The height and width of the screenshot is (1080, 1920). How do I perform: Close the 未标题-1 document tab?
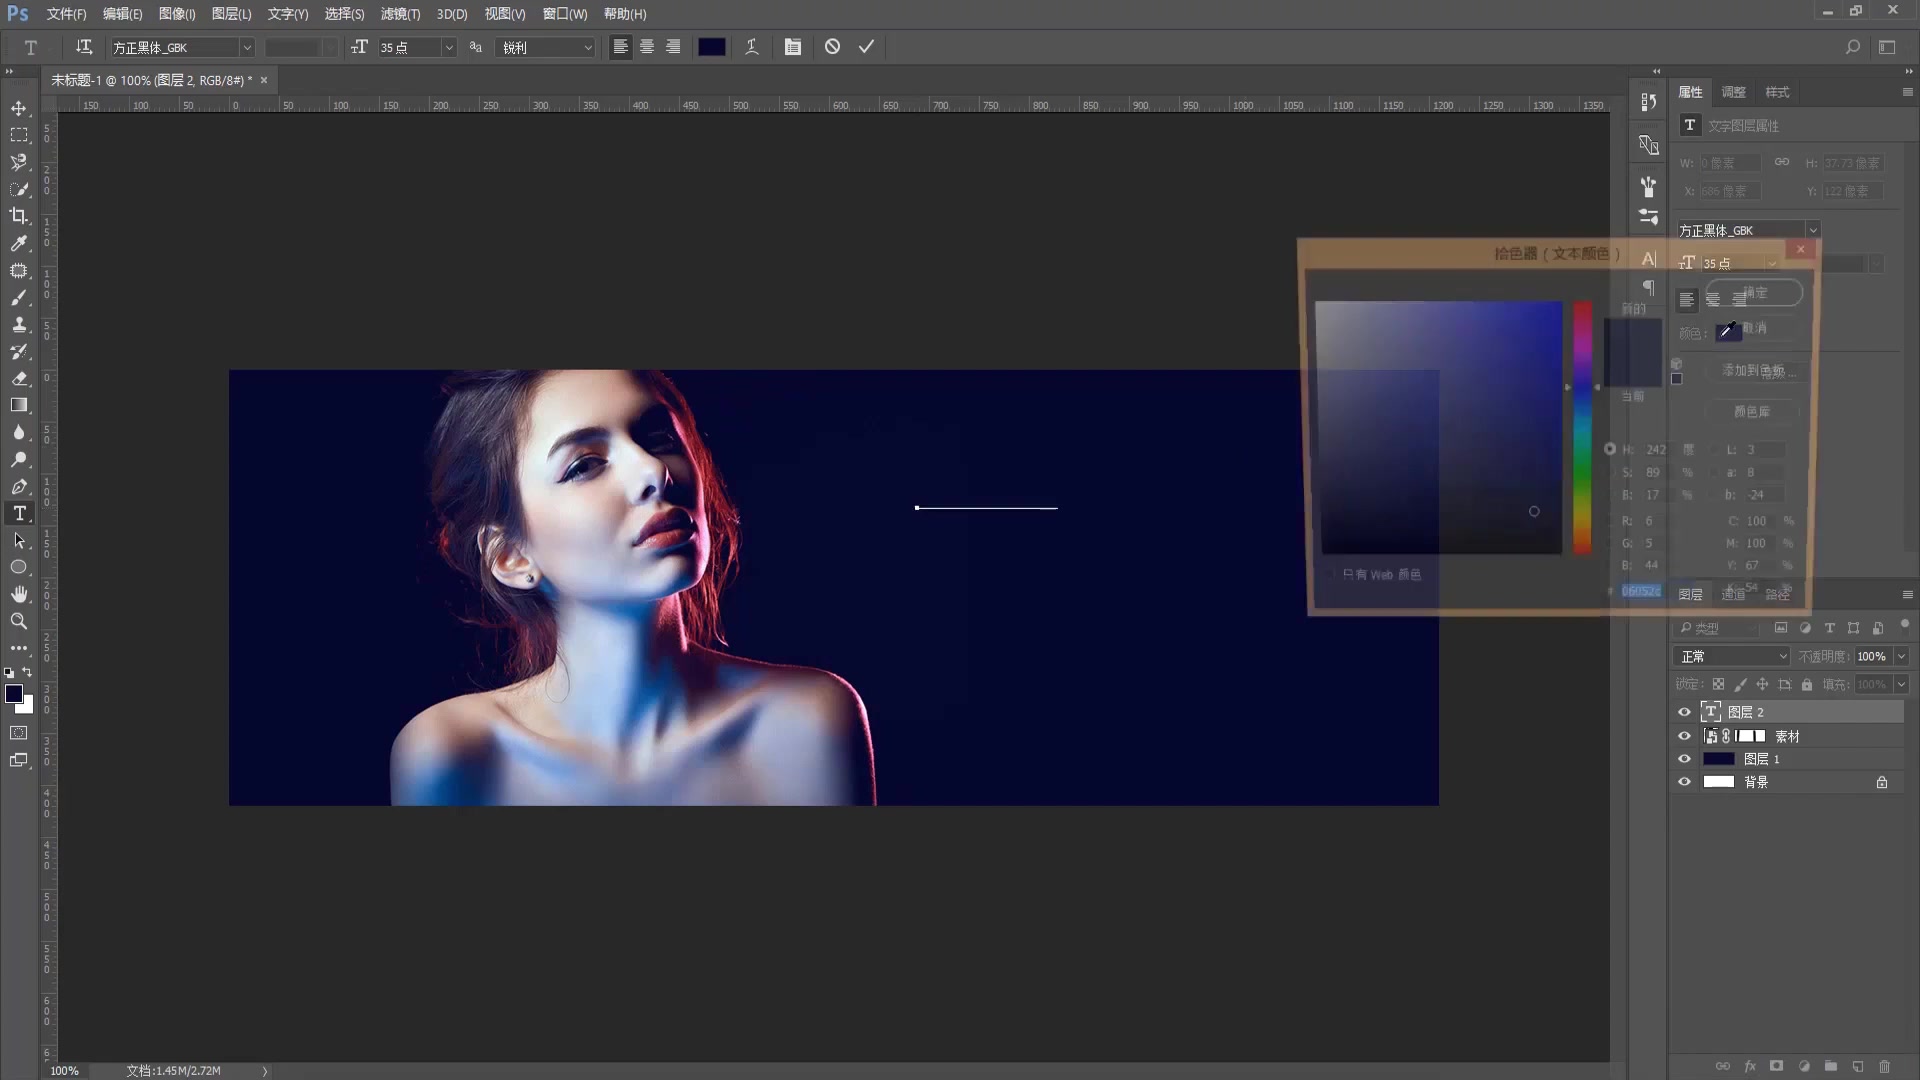264,80
